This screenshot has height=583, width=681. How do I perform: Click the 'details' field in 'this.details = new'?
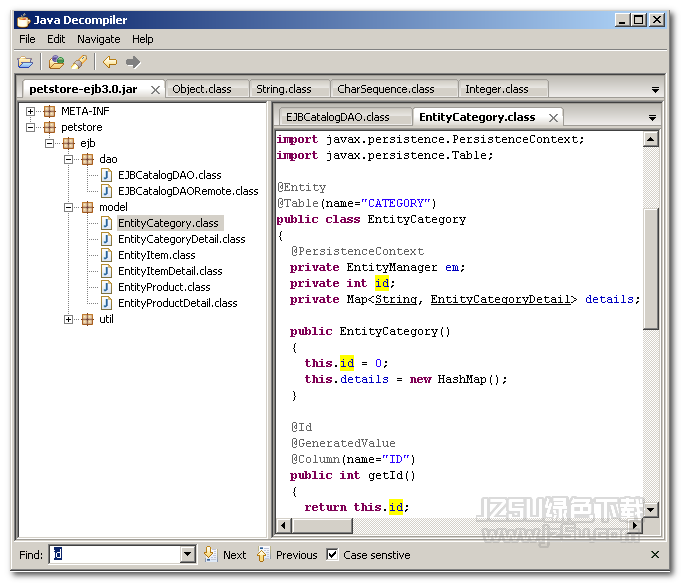tap(364, 379)
